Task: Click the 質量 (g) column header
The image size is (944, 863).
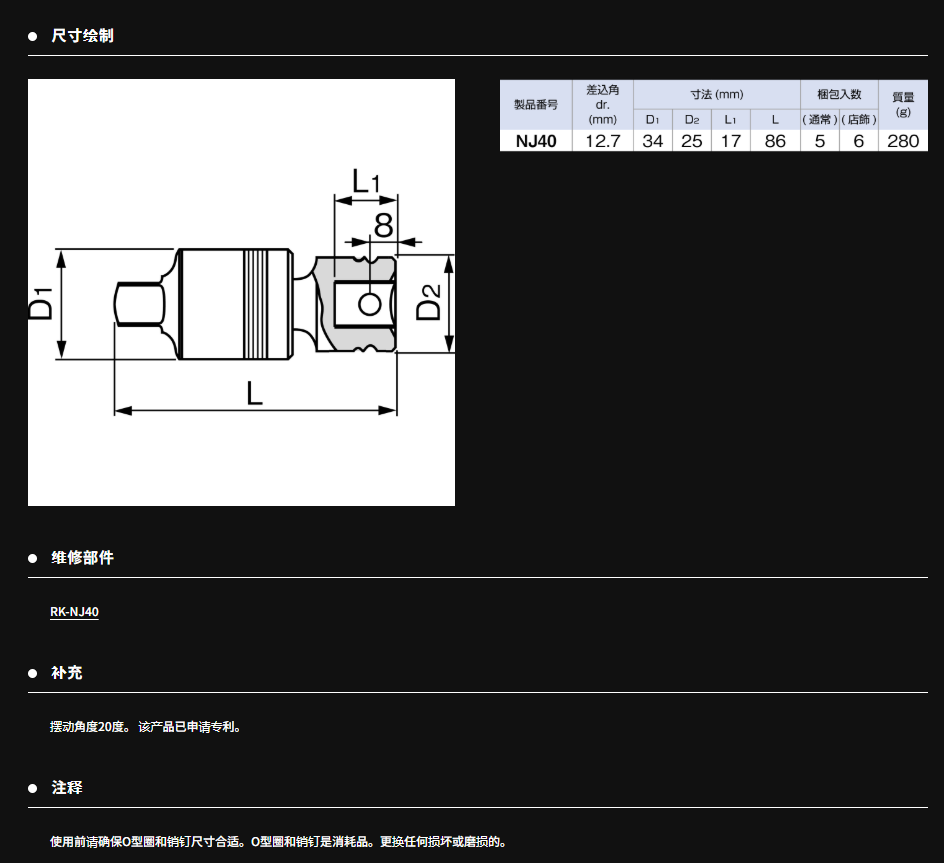Action: tap(902, 104)
